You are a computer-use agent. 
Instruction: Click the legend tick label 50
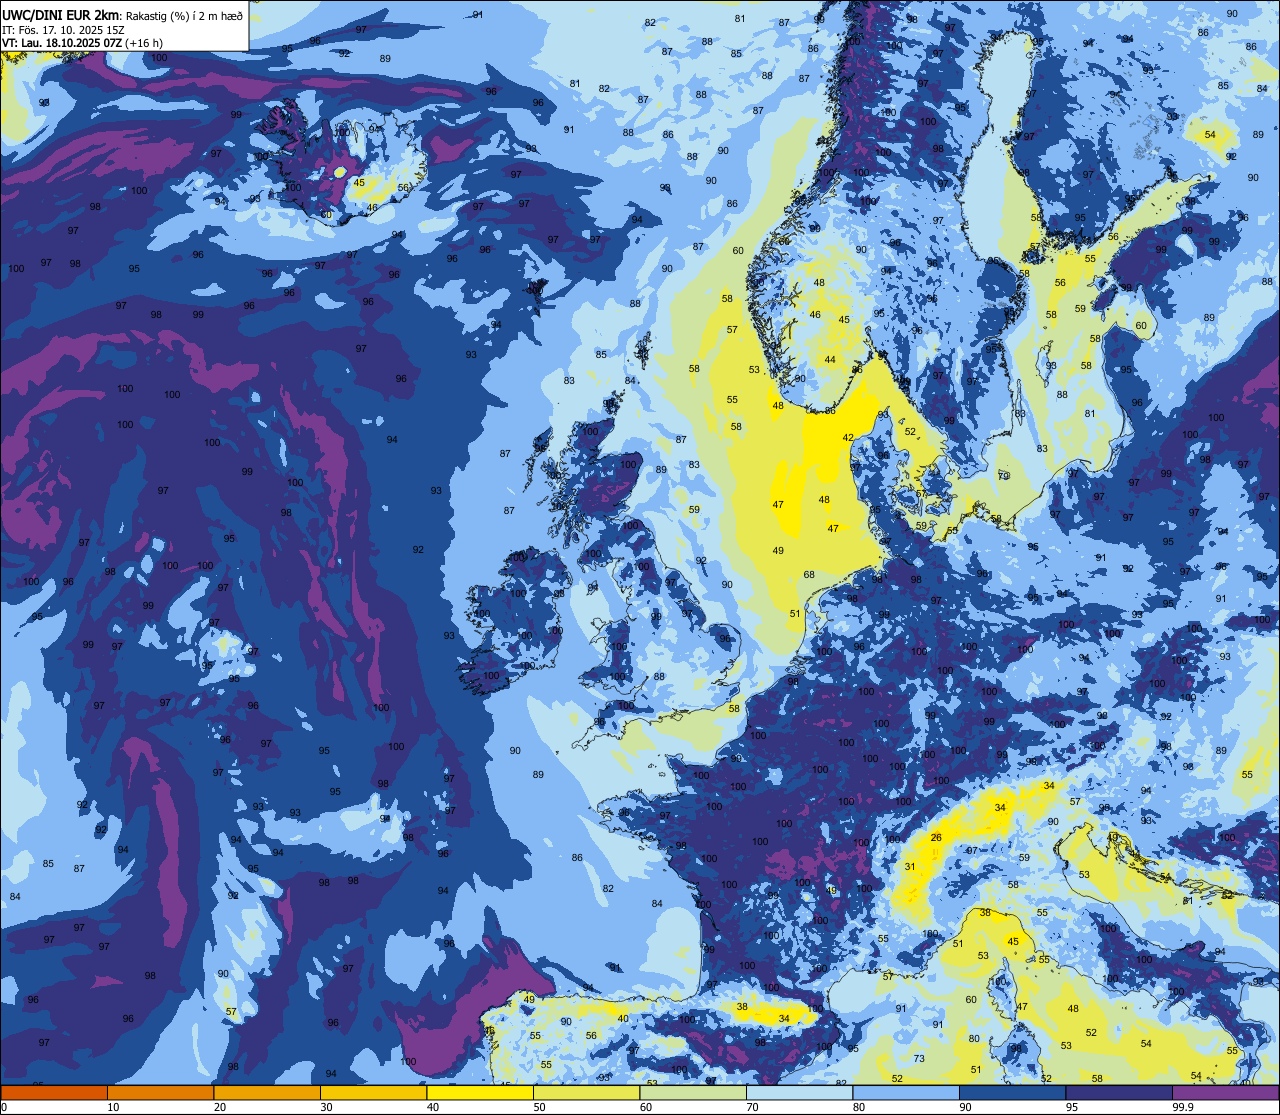click(539, 1107)
